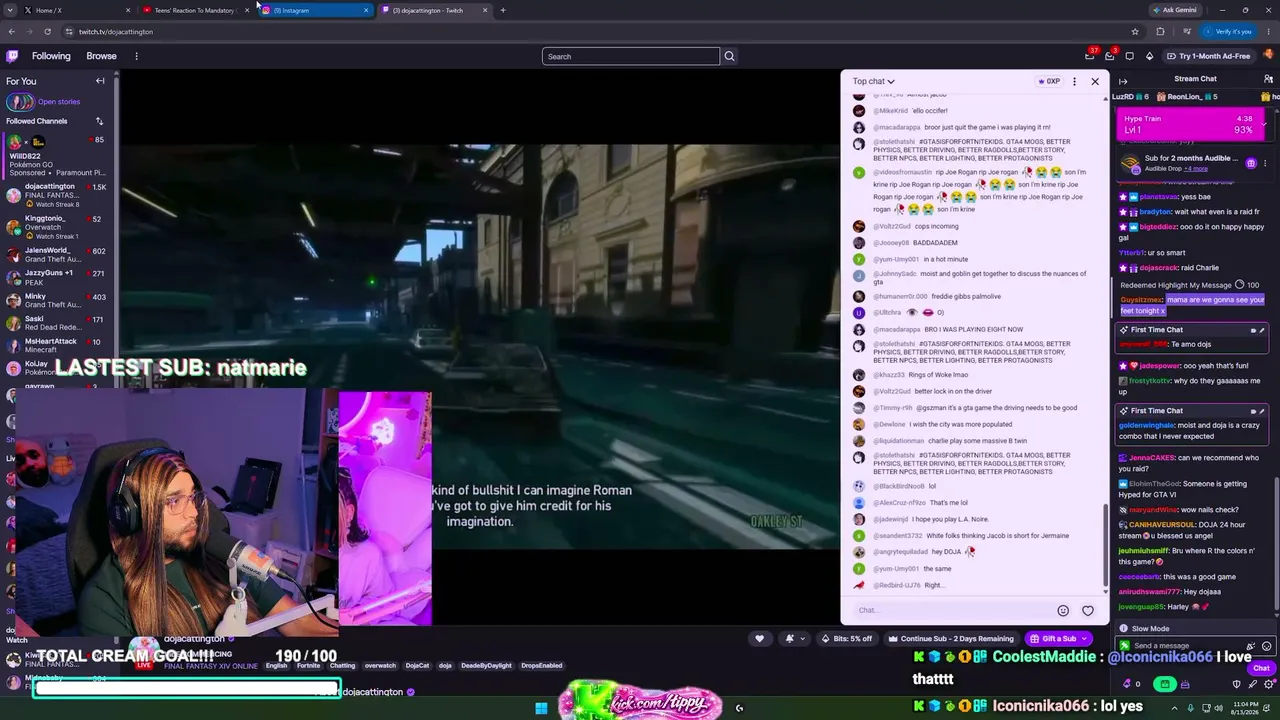1280x720 pixels.
Task: Click the Get Bits diamond icon in top bar
Action: pos(1149,56)
